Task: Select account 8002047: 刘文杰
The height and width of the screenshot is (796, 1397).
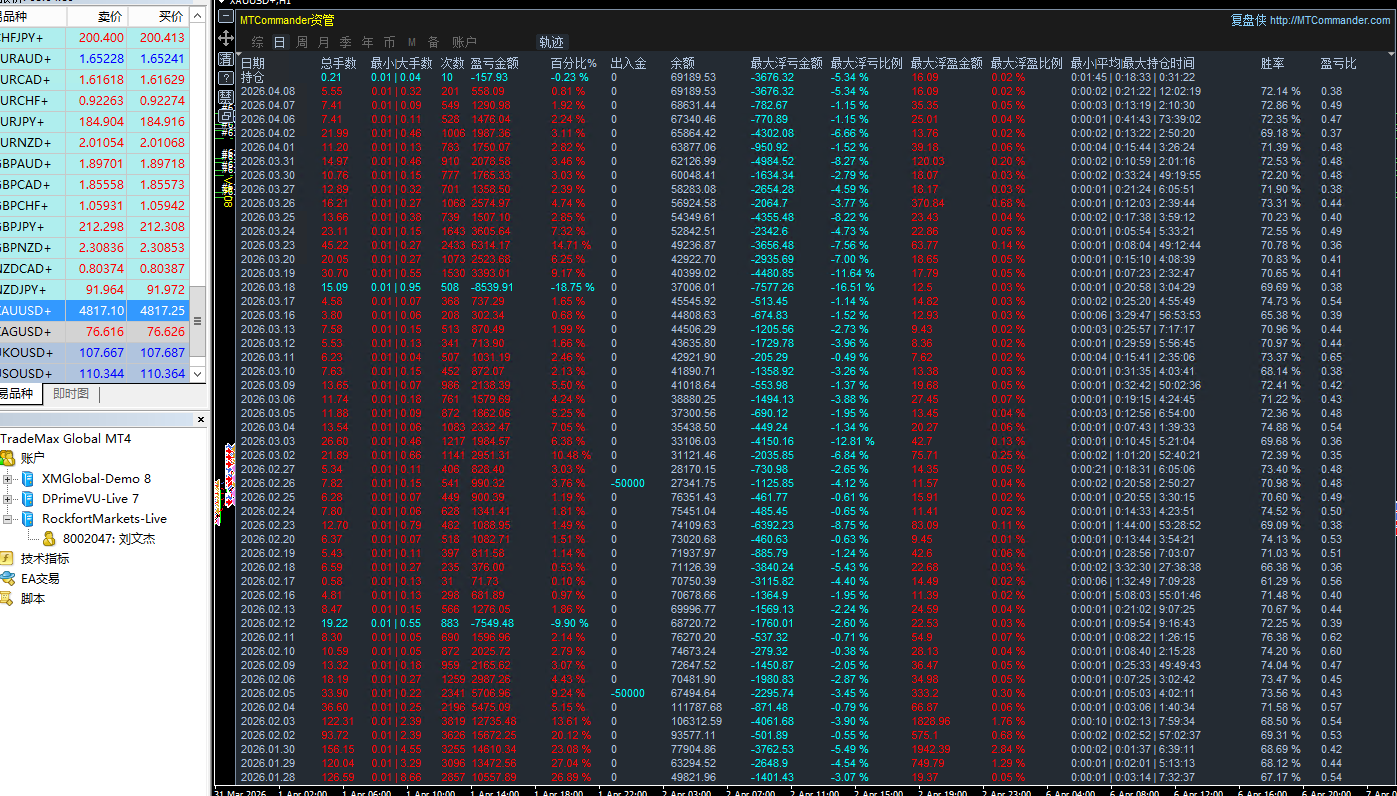Action: (108, 539)
